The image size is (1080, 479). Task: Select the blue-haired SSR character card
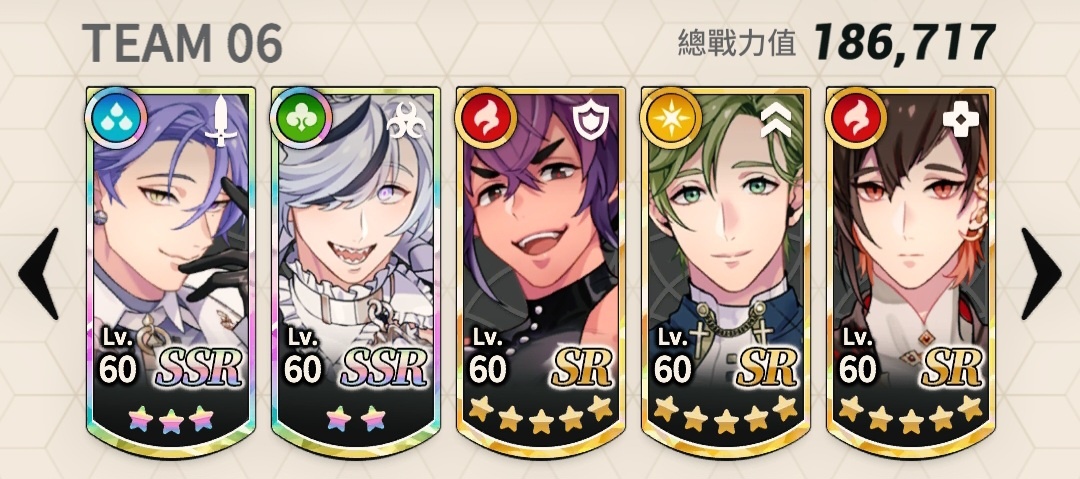coord(171,272)
